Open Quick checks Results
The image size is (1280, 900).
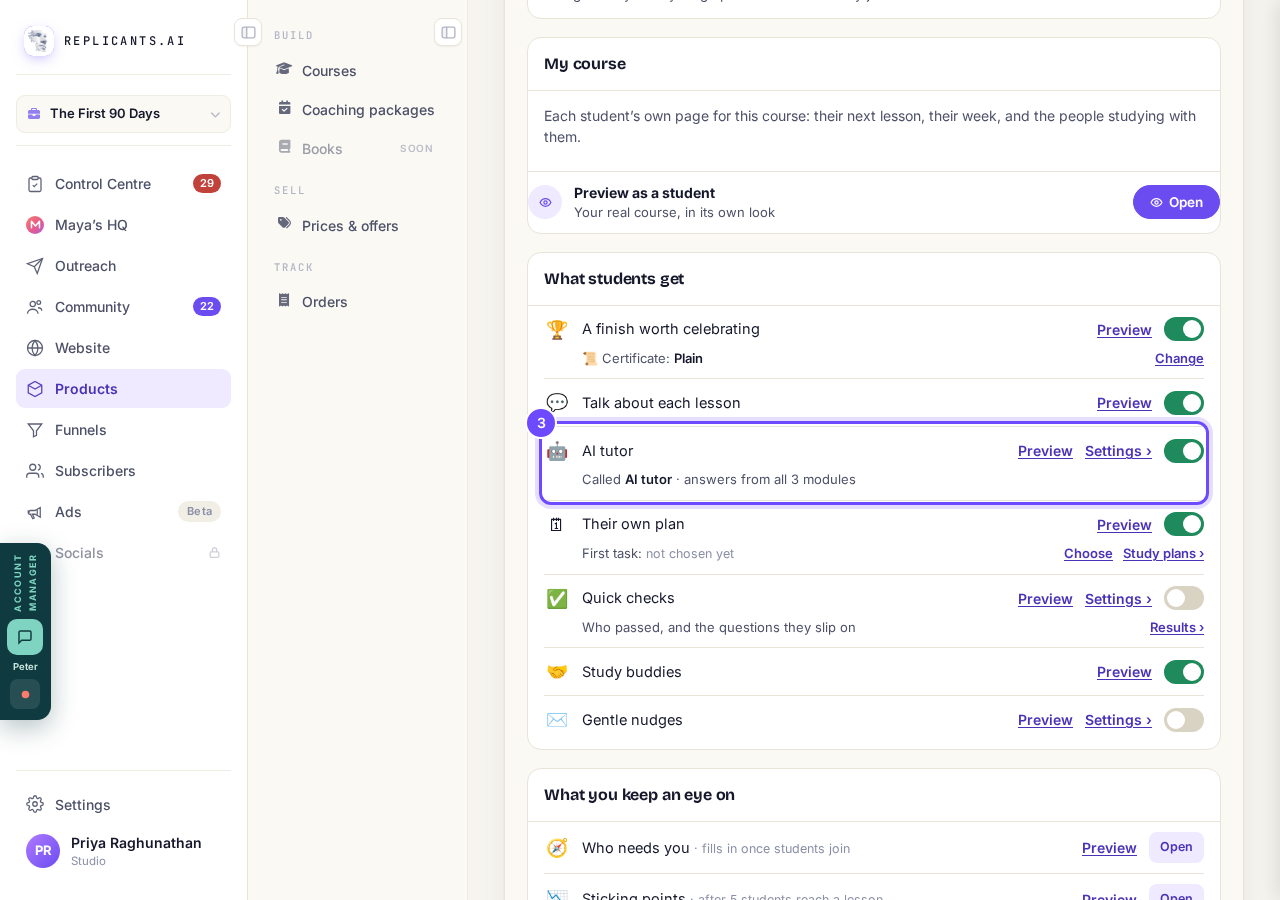pos(1177,627)
